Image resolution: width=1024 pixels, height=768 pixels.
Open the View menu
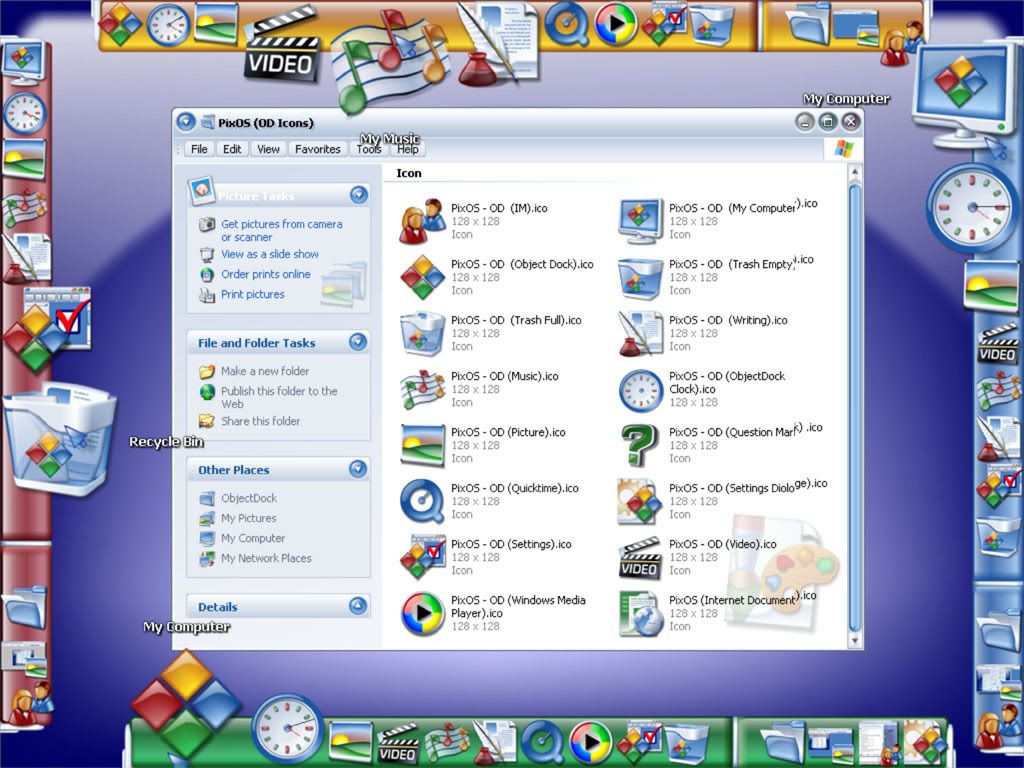tap(268, 149)
